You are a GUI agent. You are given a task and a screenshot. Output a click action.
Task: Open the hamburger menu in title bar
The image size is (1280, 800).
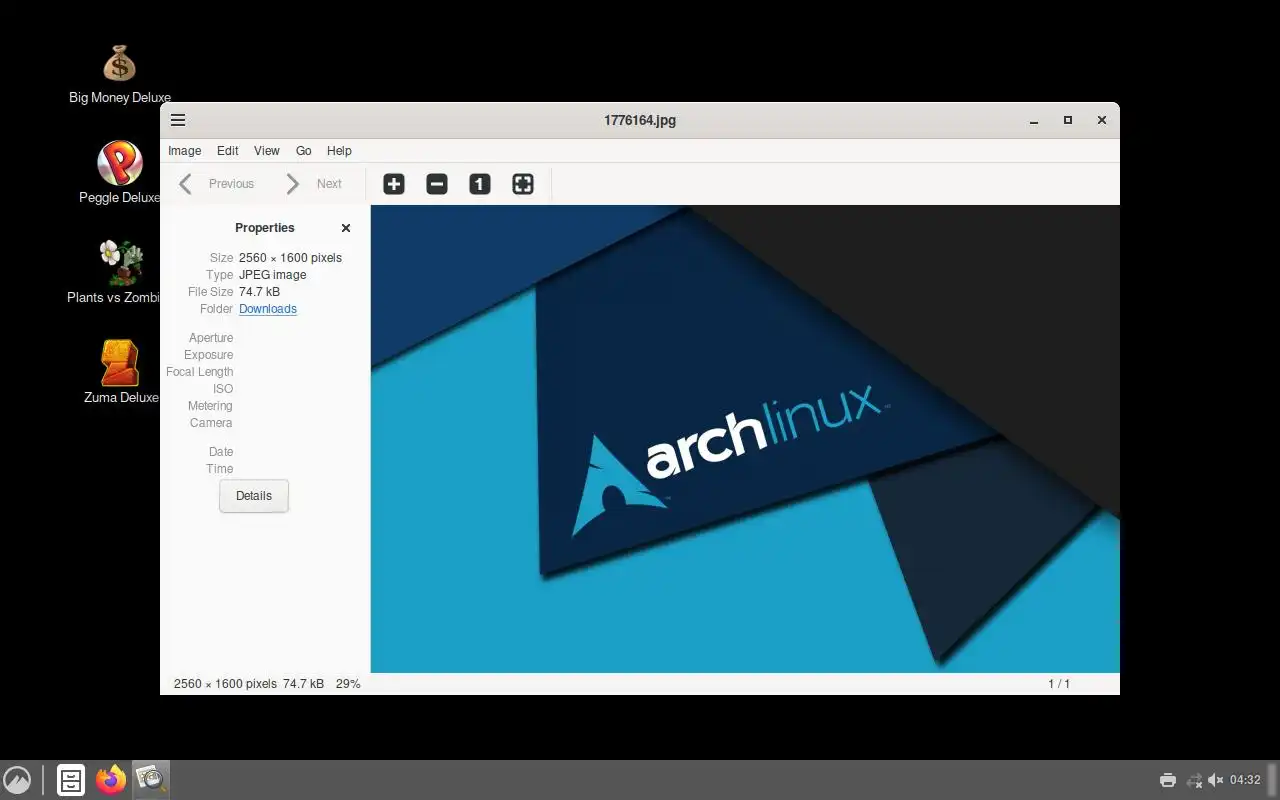click(x=178, y=120)
